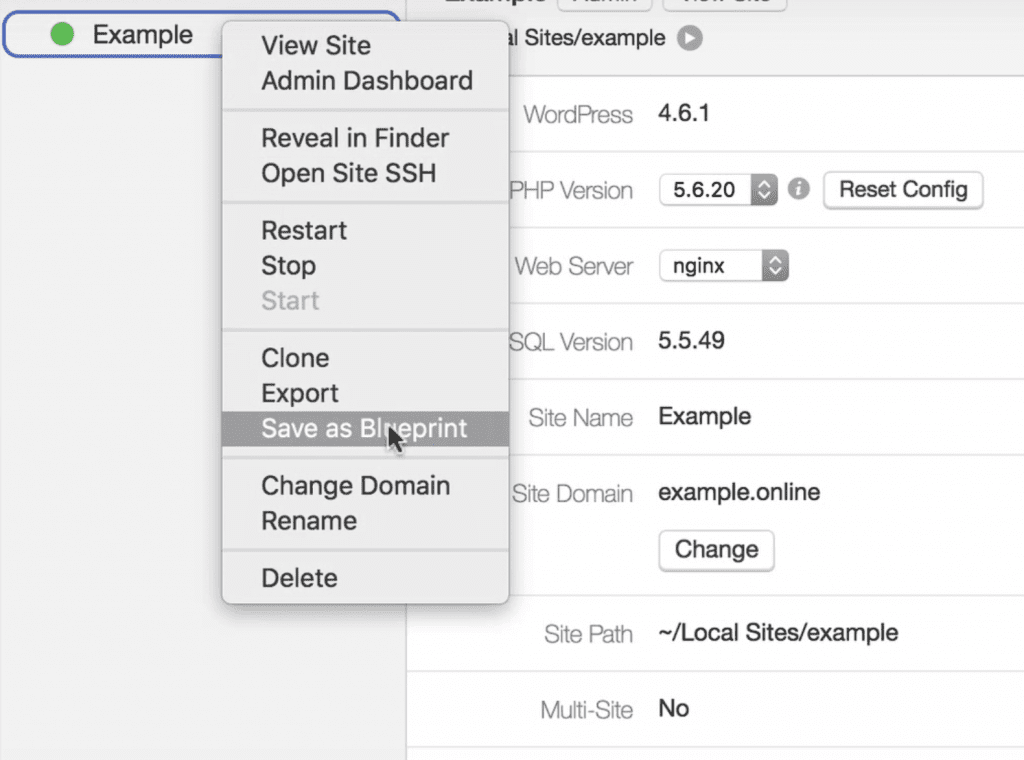Expand the Web Server nginx dropdown

pyautogui.click(x=724, y=266)
